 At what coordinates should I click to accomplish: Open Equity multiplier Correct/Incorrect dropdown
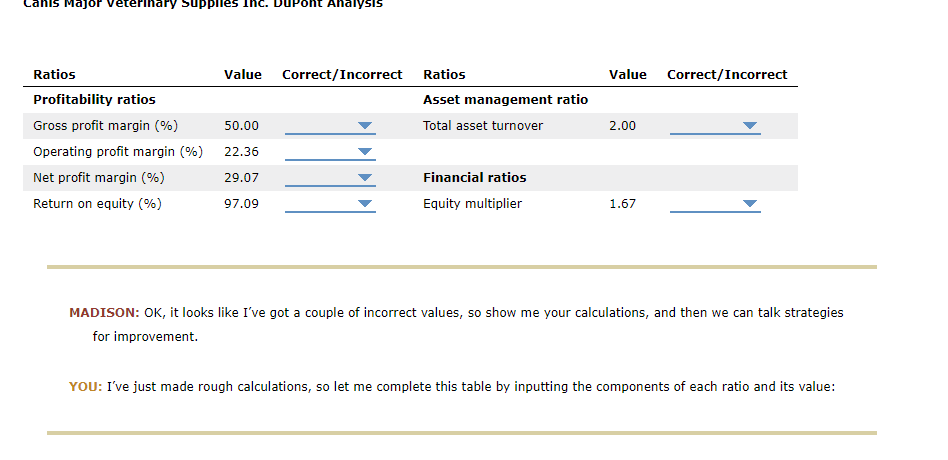715,204
